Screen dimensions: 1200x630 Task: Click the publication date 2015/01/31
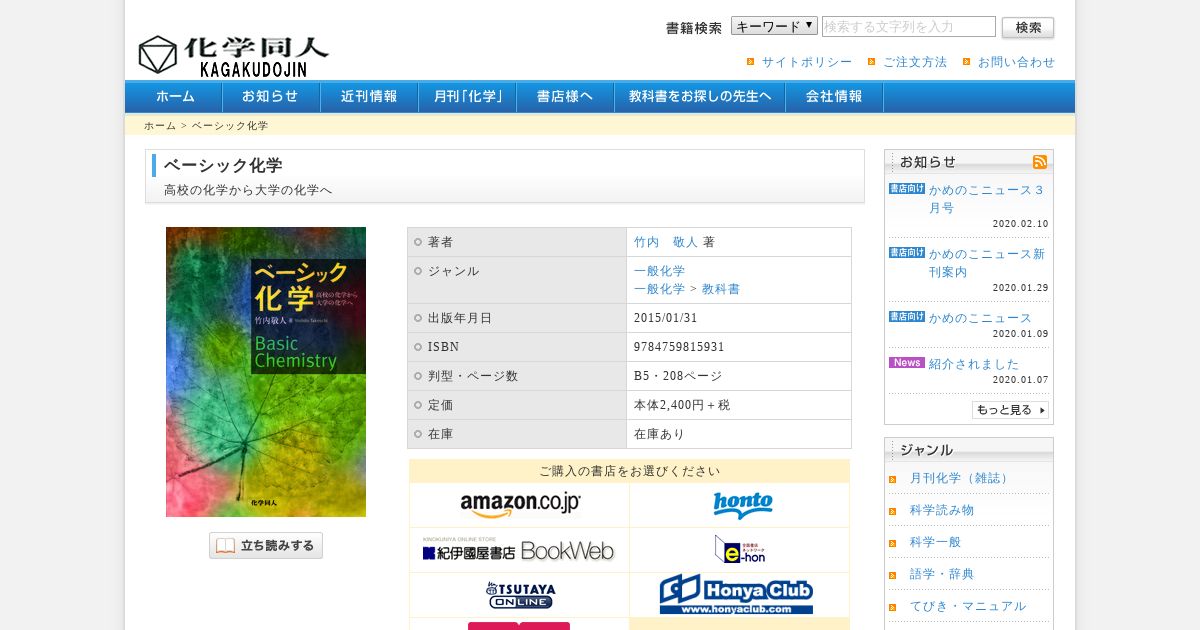pyautogui.click(x=665, y=318)
